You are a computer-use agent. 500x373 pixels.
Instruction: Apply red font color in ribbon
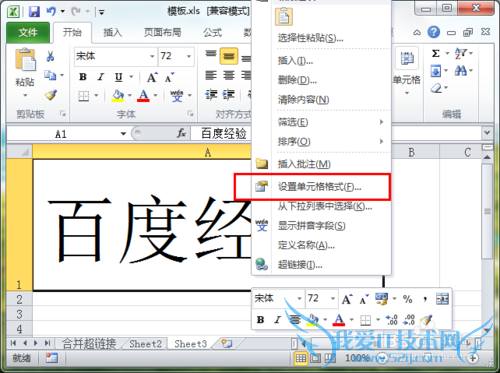pyautogui.click(x=143, y=96)
